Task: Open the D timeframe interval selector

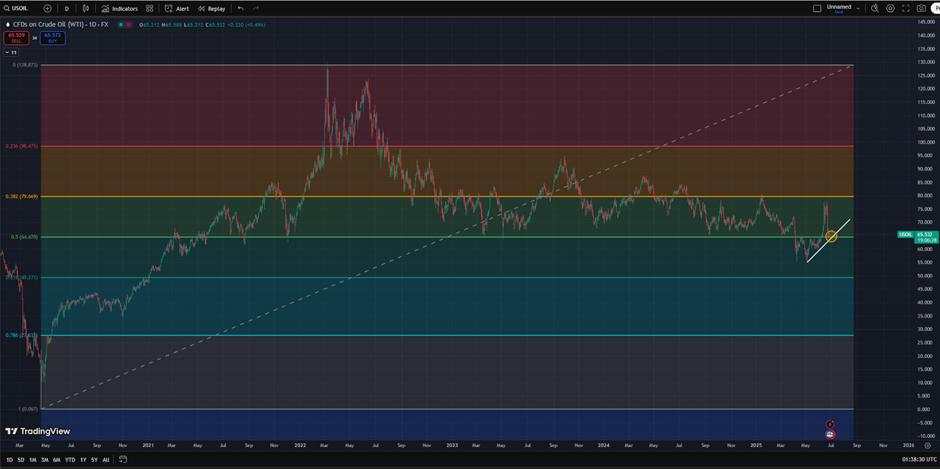Action: click(67, 8)
